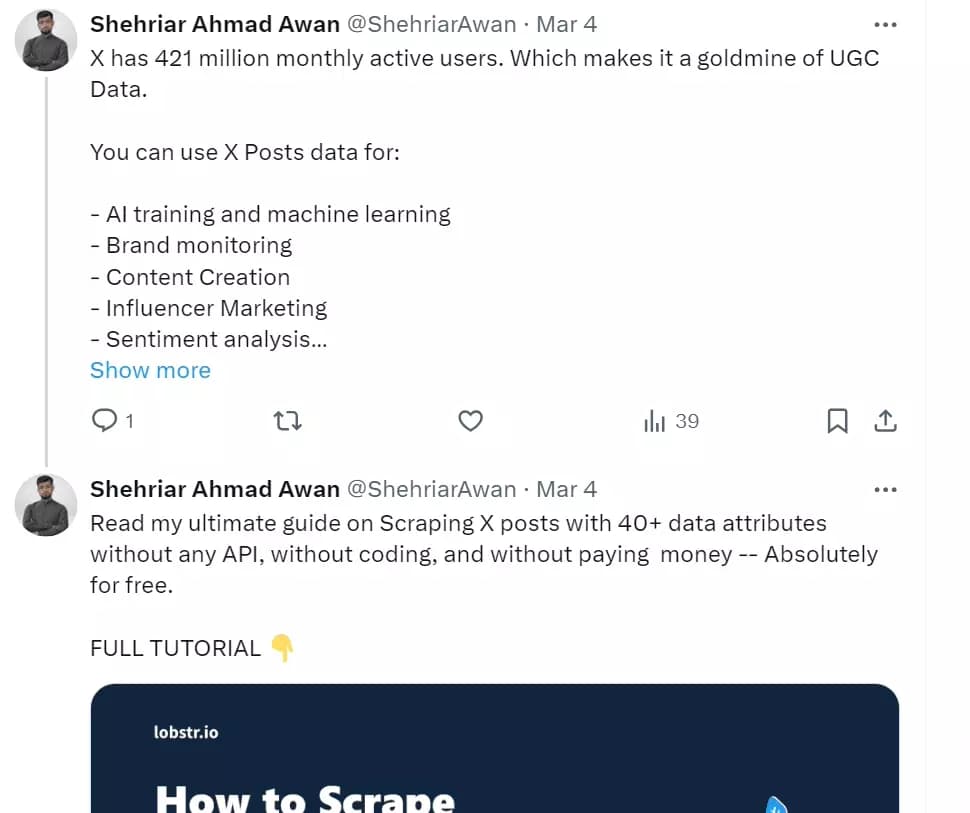Open the more options menu on the reply tweet
The image size is (970, 813).
click(884, 489)
